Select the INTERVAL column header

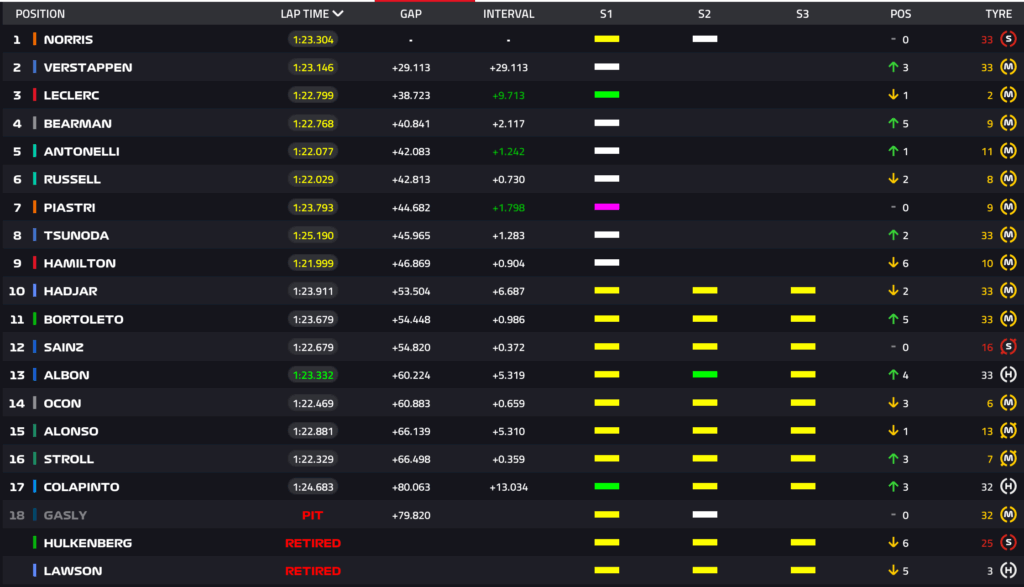point(508,14)
